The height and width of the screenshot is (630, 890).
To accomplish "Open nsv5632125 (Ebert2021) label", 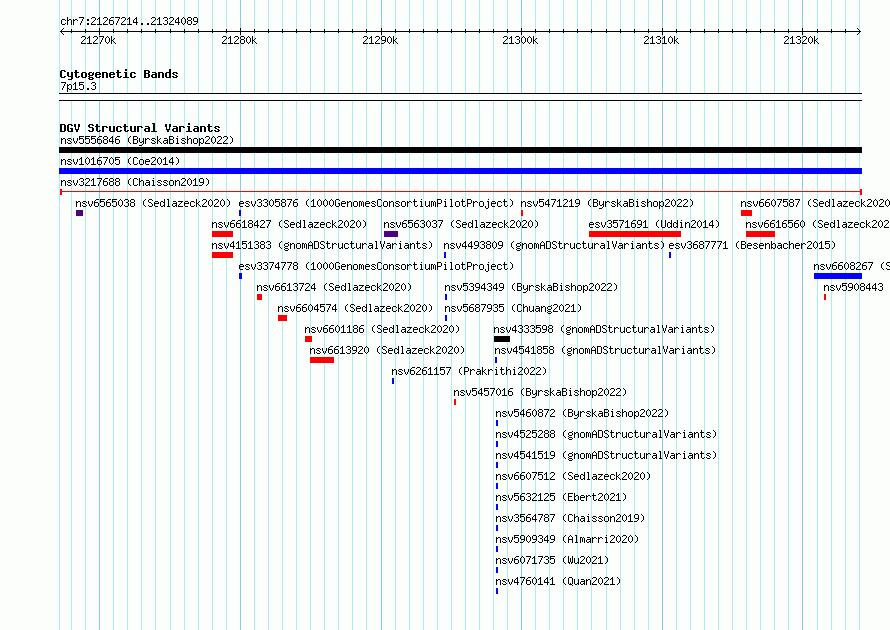I will (x=561, y=497).
